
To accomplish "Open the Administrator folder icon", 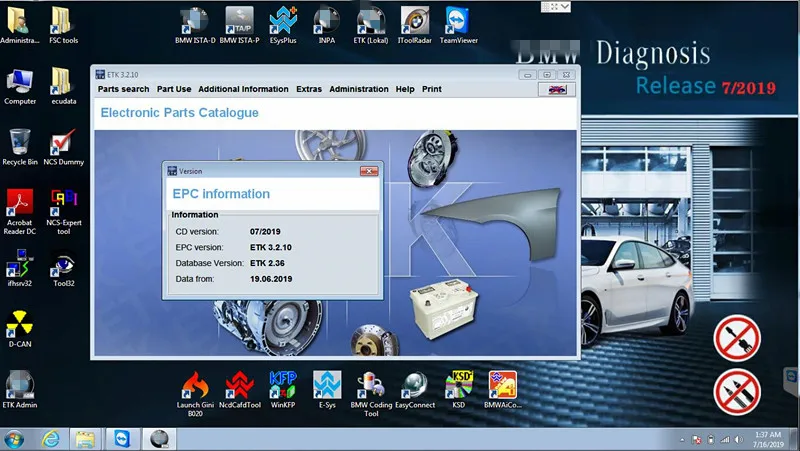I will coord(19,24).
